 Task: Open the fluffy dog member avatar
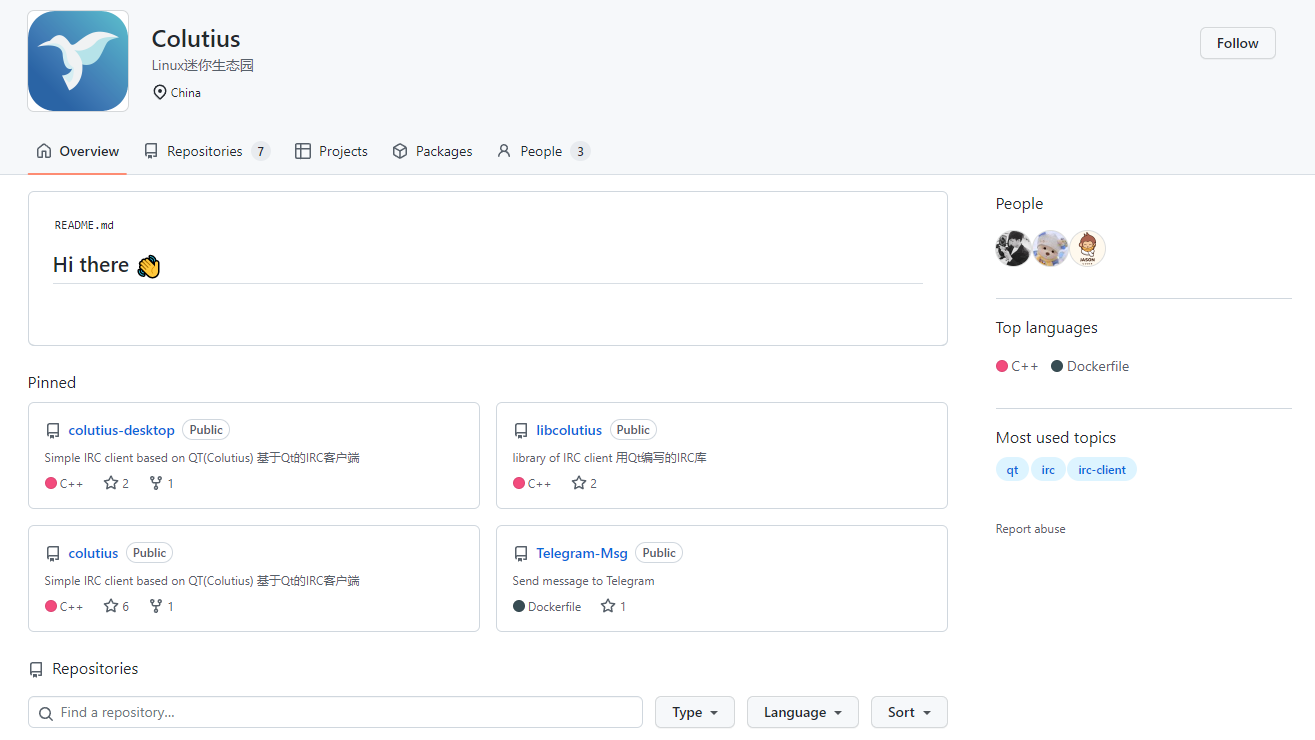pyautogui.click(x=1050, y=248)
